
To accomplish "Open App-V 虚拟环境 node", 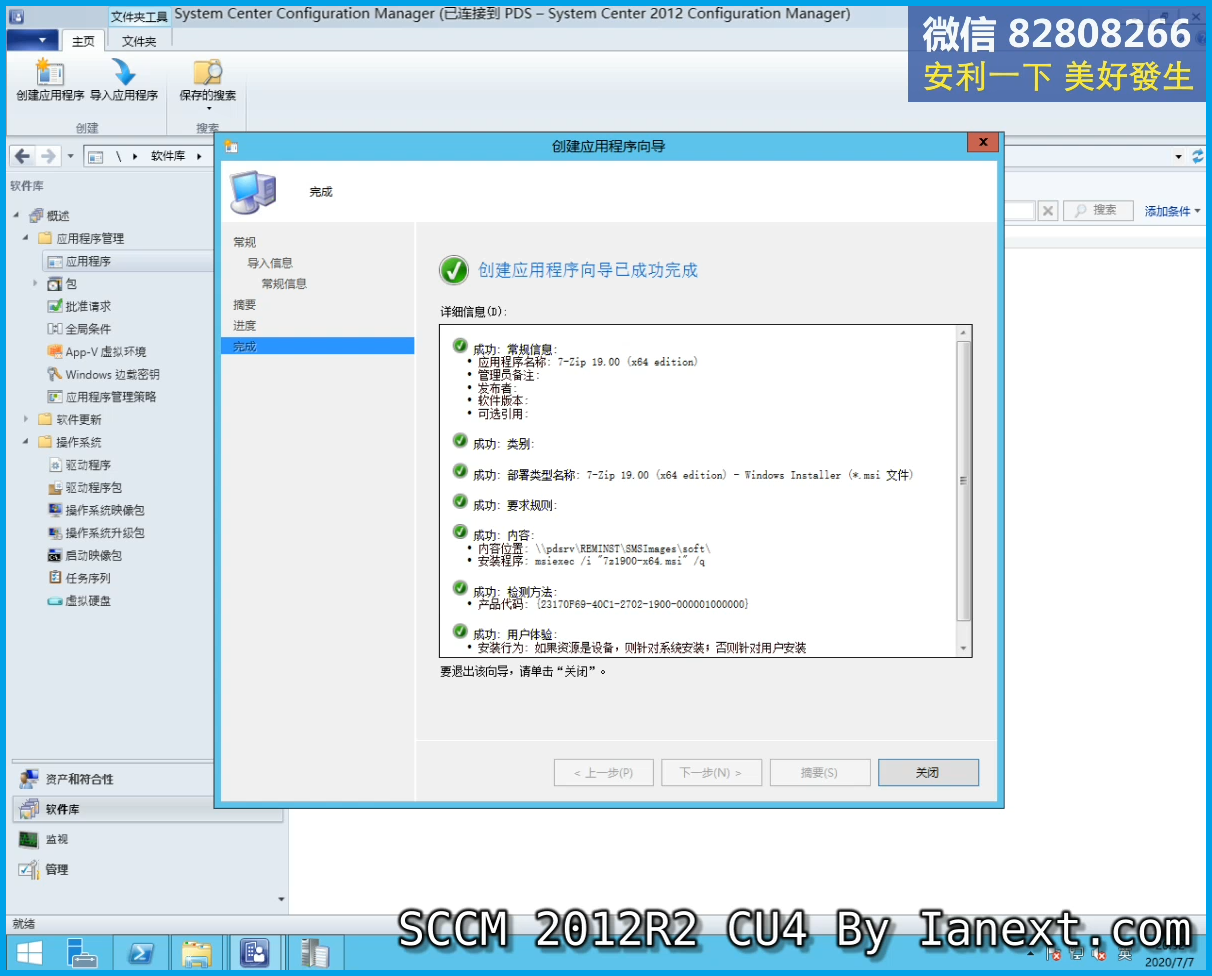I will click(x=105, y=352).
